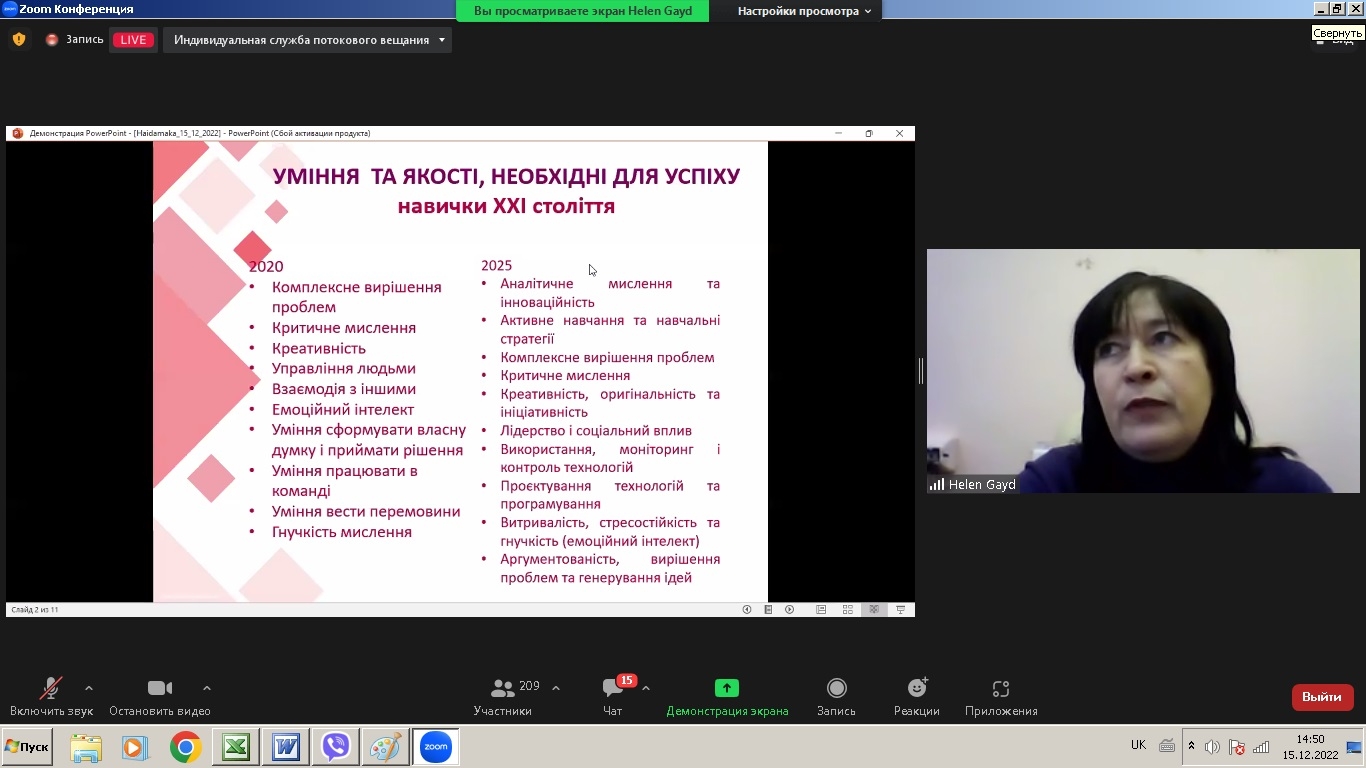The height and width of the screenshot is (768, 1366).
Task: Click the Критичне мислення bullet under 2020
Action: click(344, 328)
